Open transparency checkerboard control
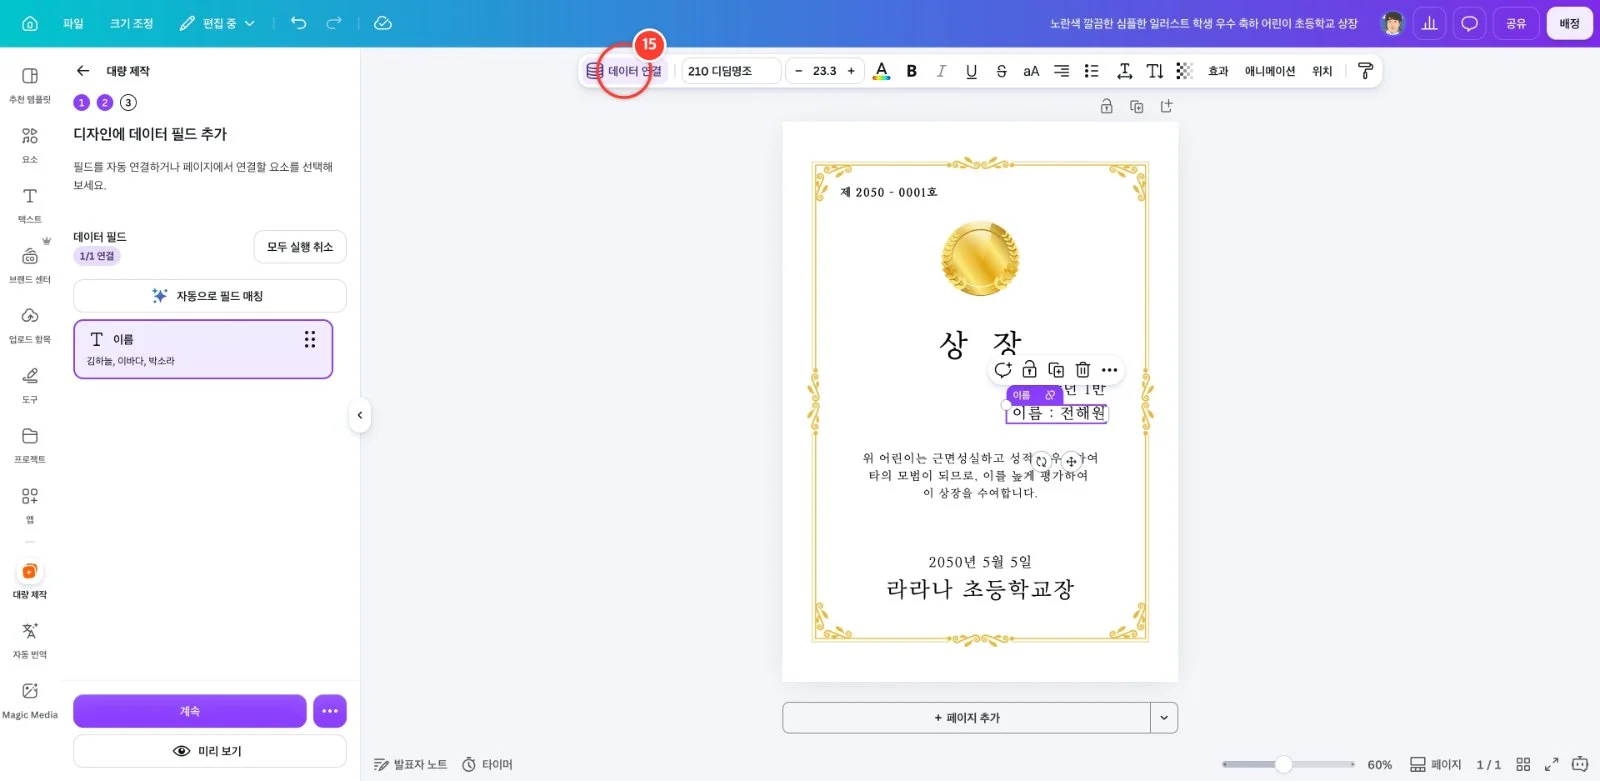 coord(1185,71)
